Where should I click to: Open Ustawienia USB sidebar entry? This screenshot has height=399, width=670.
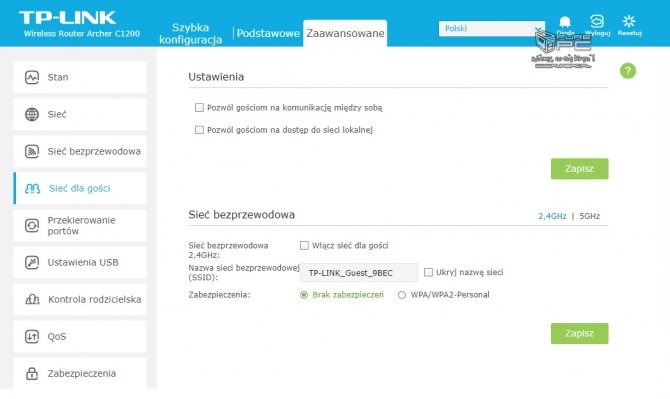[x=80, y=262]
